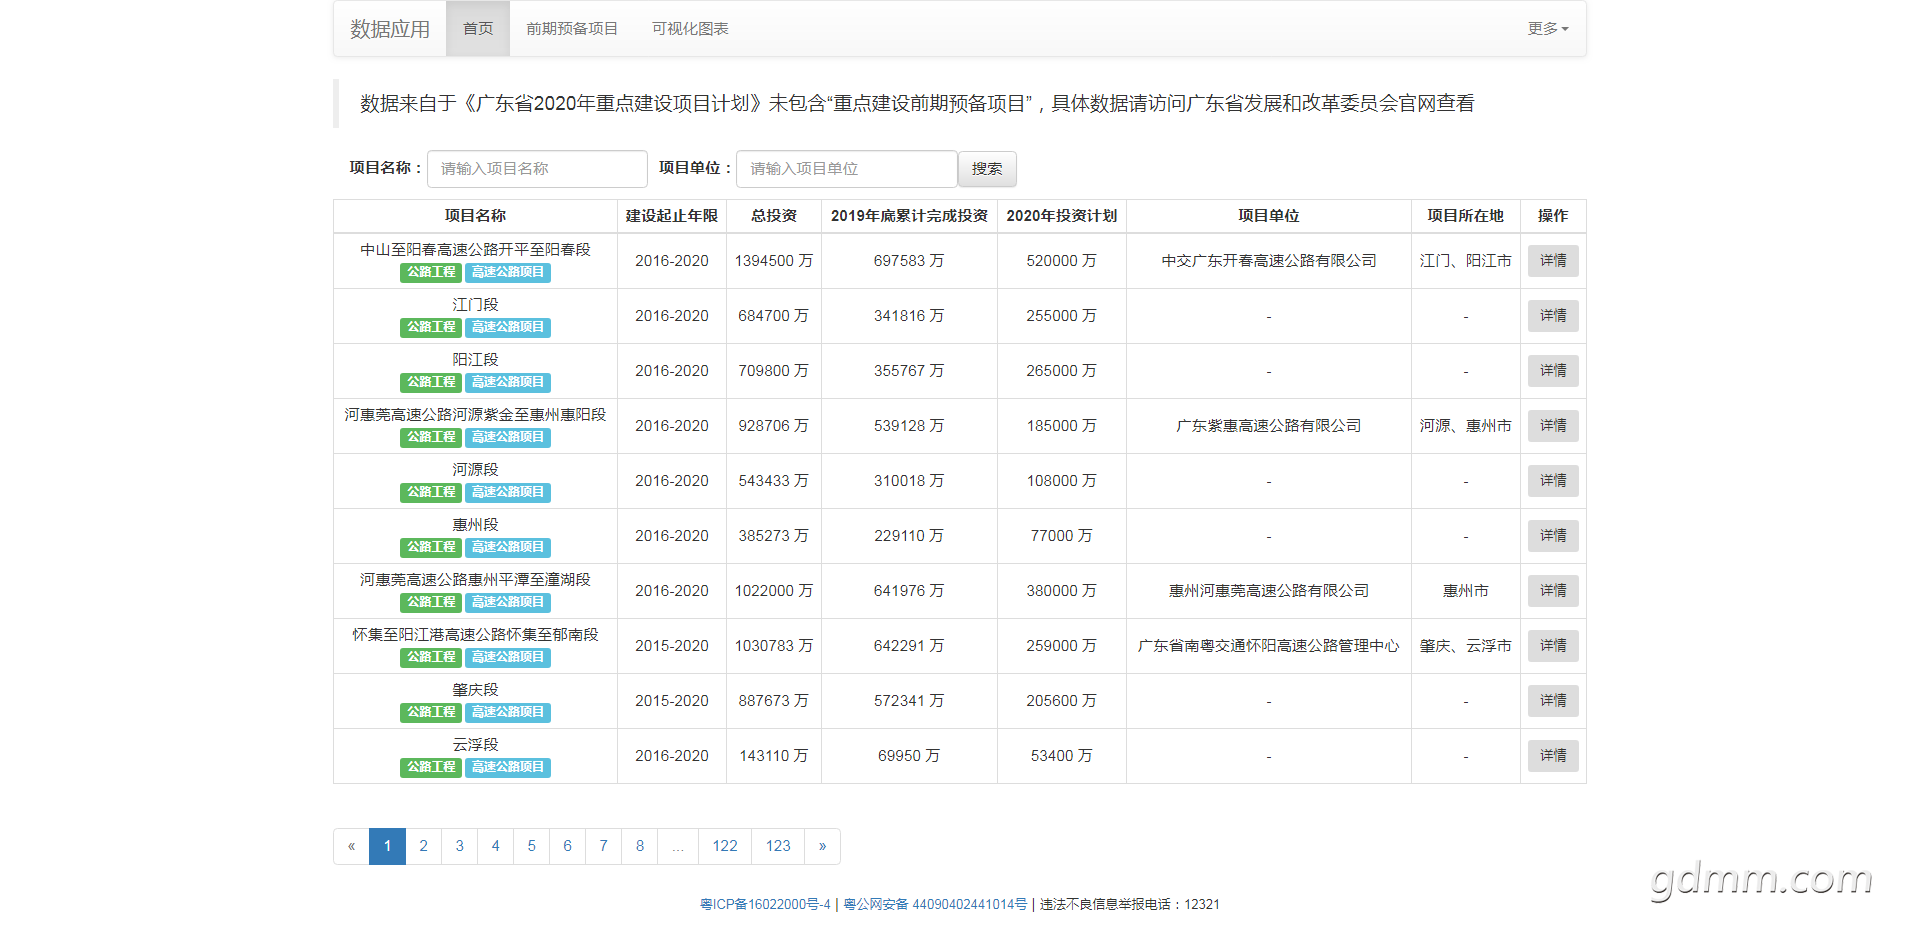Click 高速公路项目 tag under 肇庆段
The image size is (1920, 942).
508,712
